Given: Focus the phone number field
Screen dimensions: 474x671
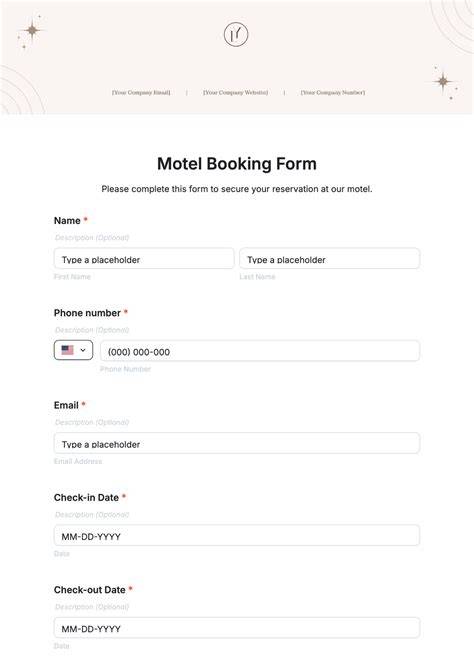Looking at the screenshot, I should click(260, 351).
